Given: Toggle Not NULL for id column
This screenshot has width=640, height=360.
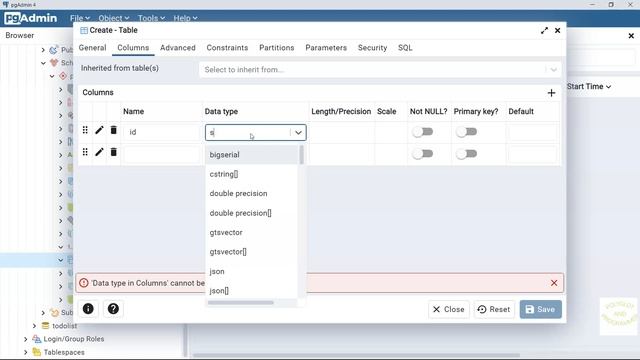Looking at the screenshot, I should pos(422,132).
